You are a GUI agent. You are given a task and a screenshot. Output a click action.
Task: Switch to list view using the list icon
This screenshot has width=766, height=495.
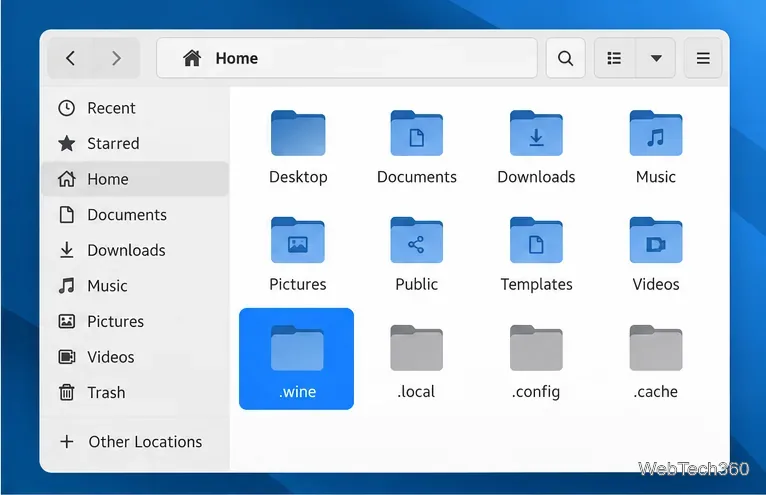click(614, 58)
